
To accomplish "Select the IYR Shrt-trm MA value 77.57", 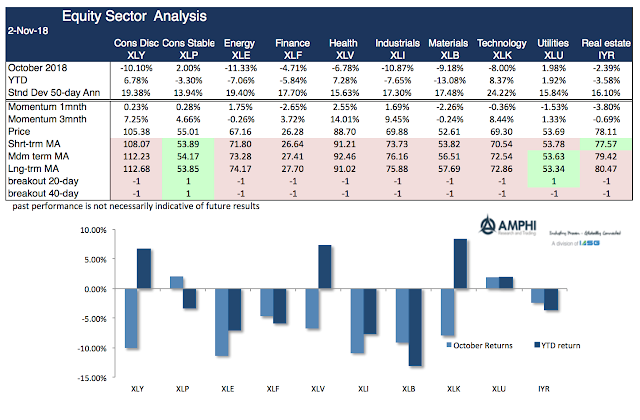I will coord(604,142).
